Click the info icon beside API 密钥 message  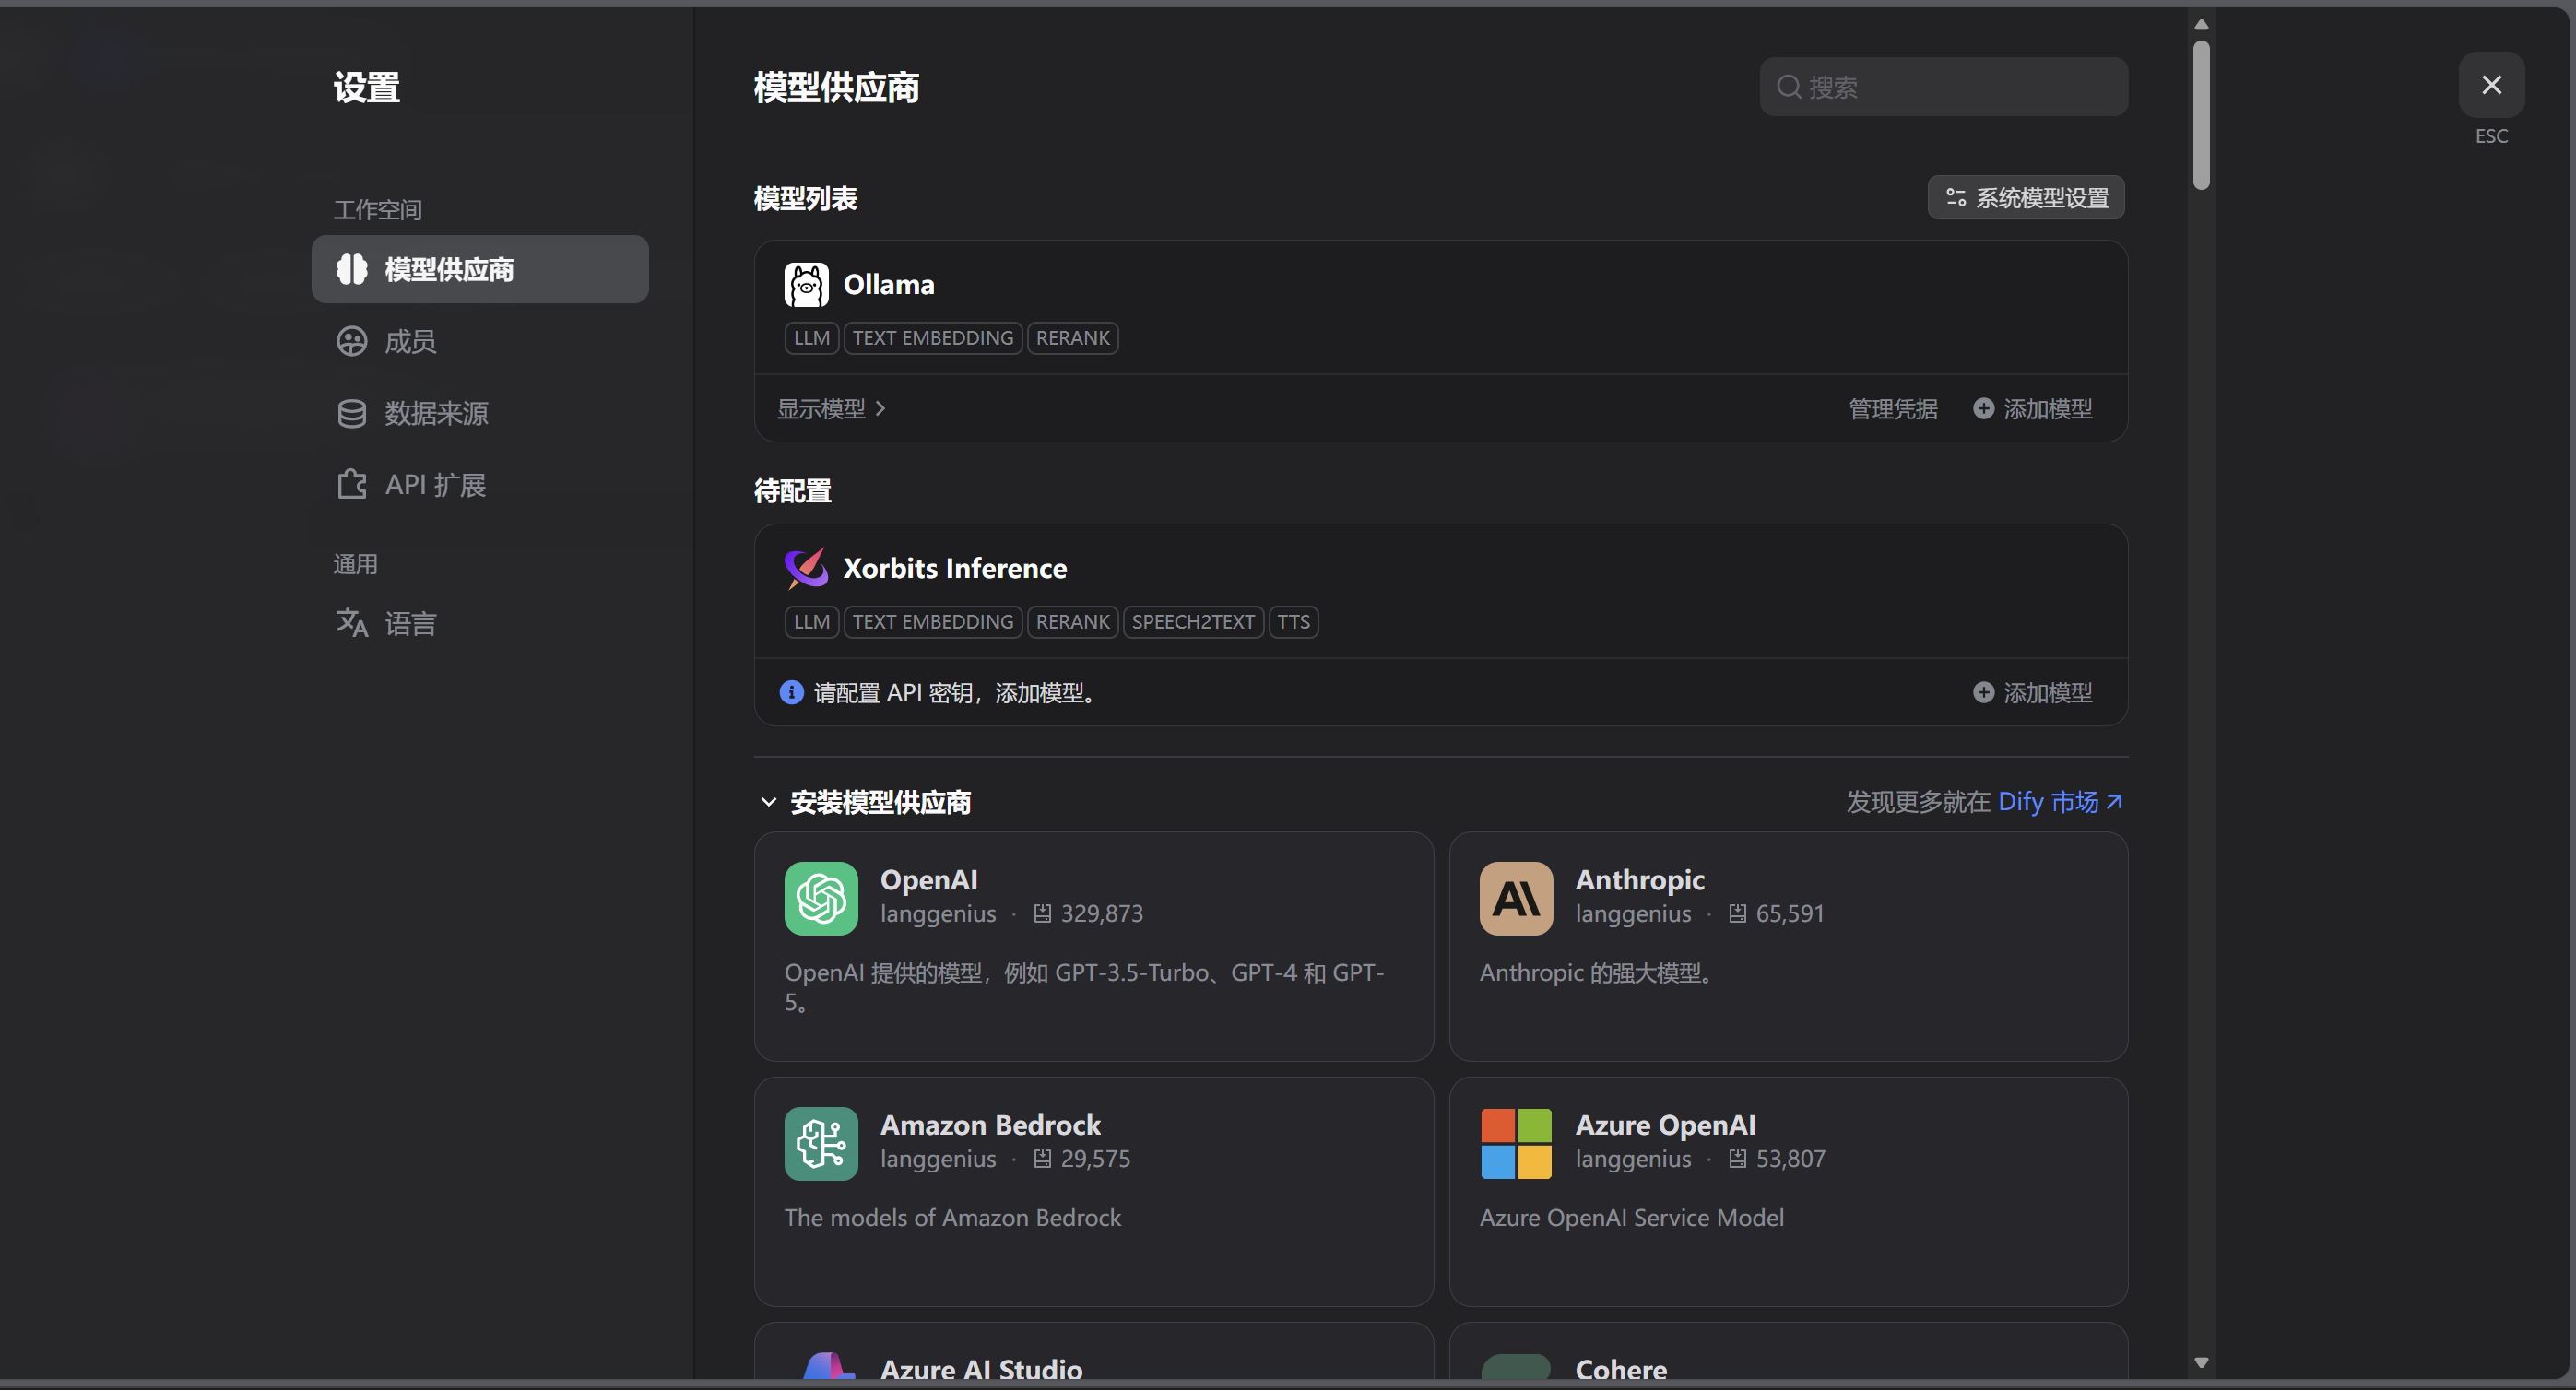click(791, 692)
